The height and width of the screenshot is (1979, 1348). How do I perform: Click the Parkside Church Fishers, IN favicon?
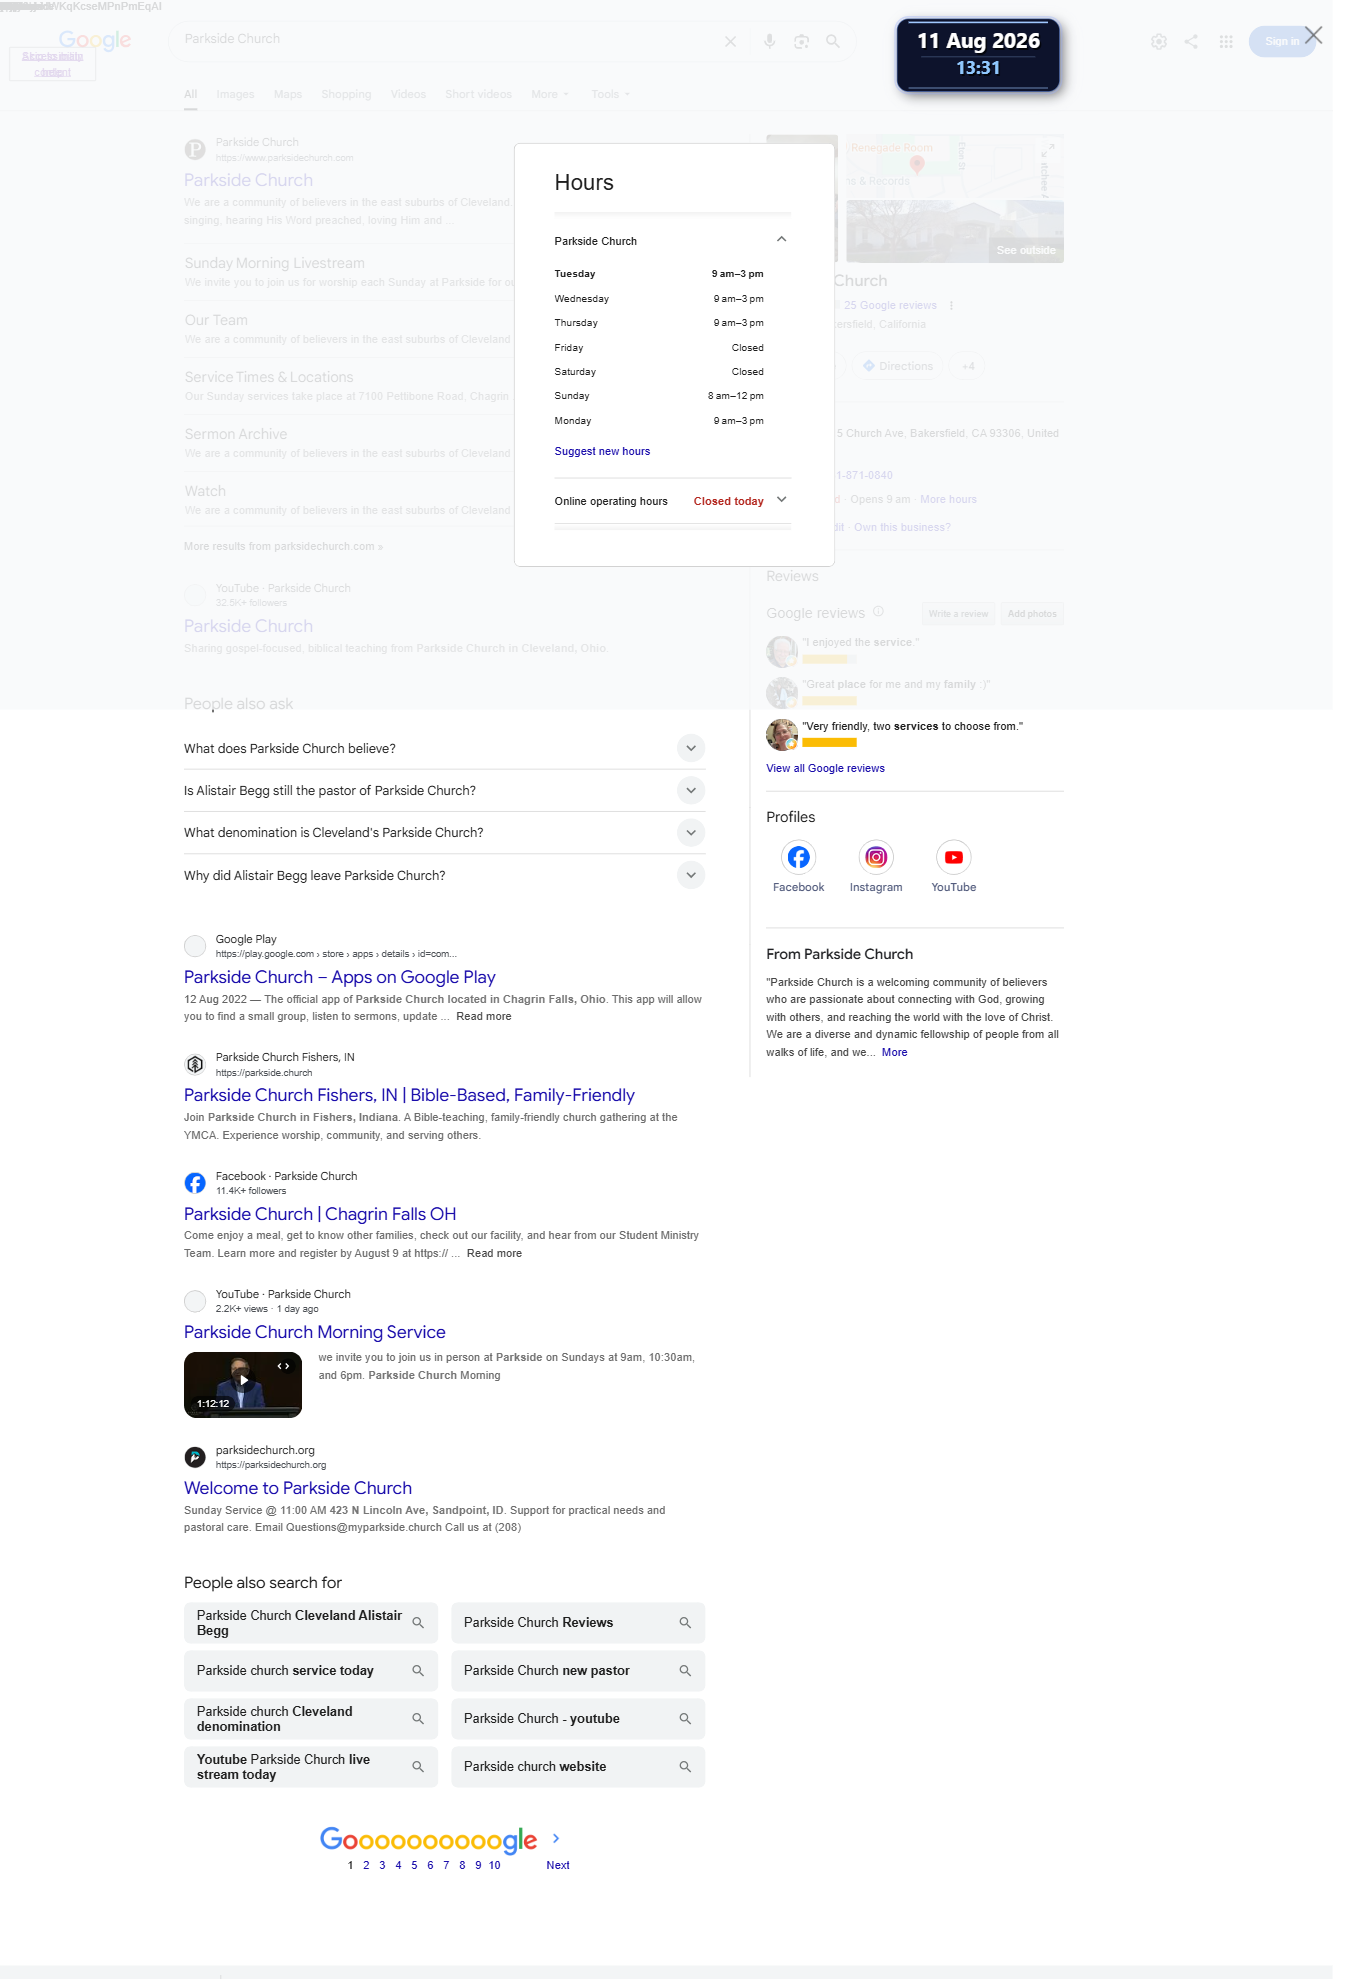click(195, 1064)
